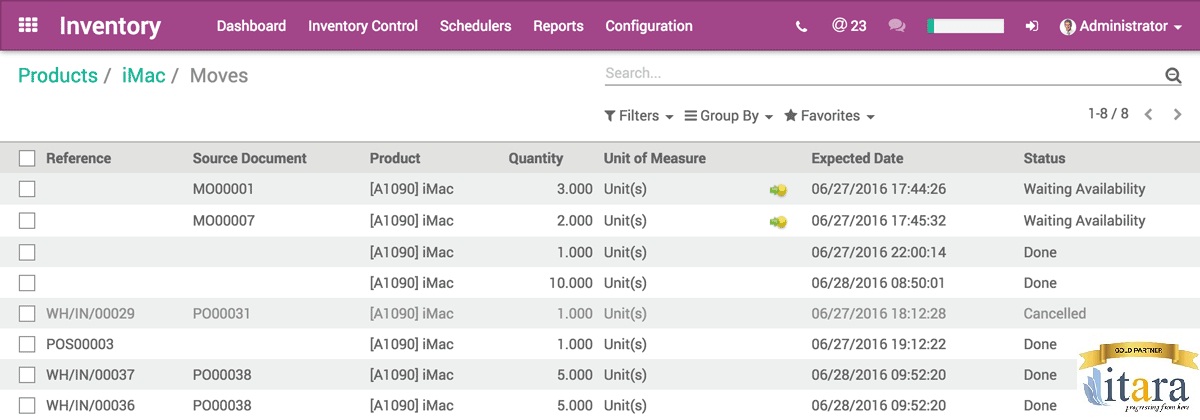This screenshot has width=1200, height=420.
Task: Sort by Expected Date column header
Action: click(x=857, y=158)
